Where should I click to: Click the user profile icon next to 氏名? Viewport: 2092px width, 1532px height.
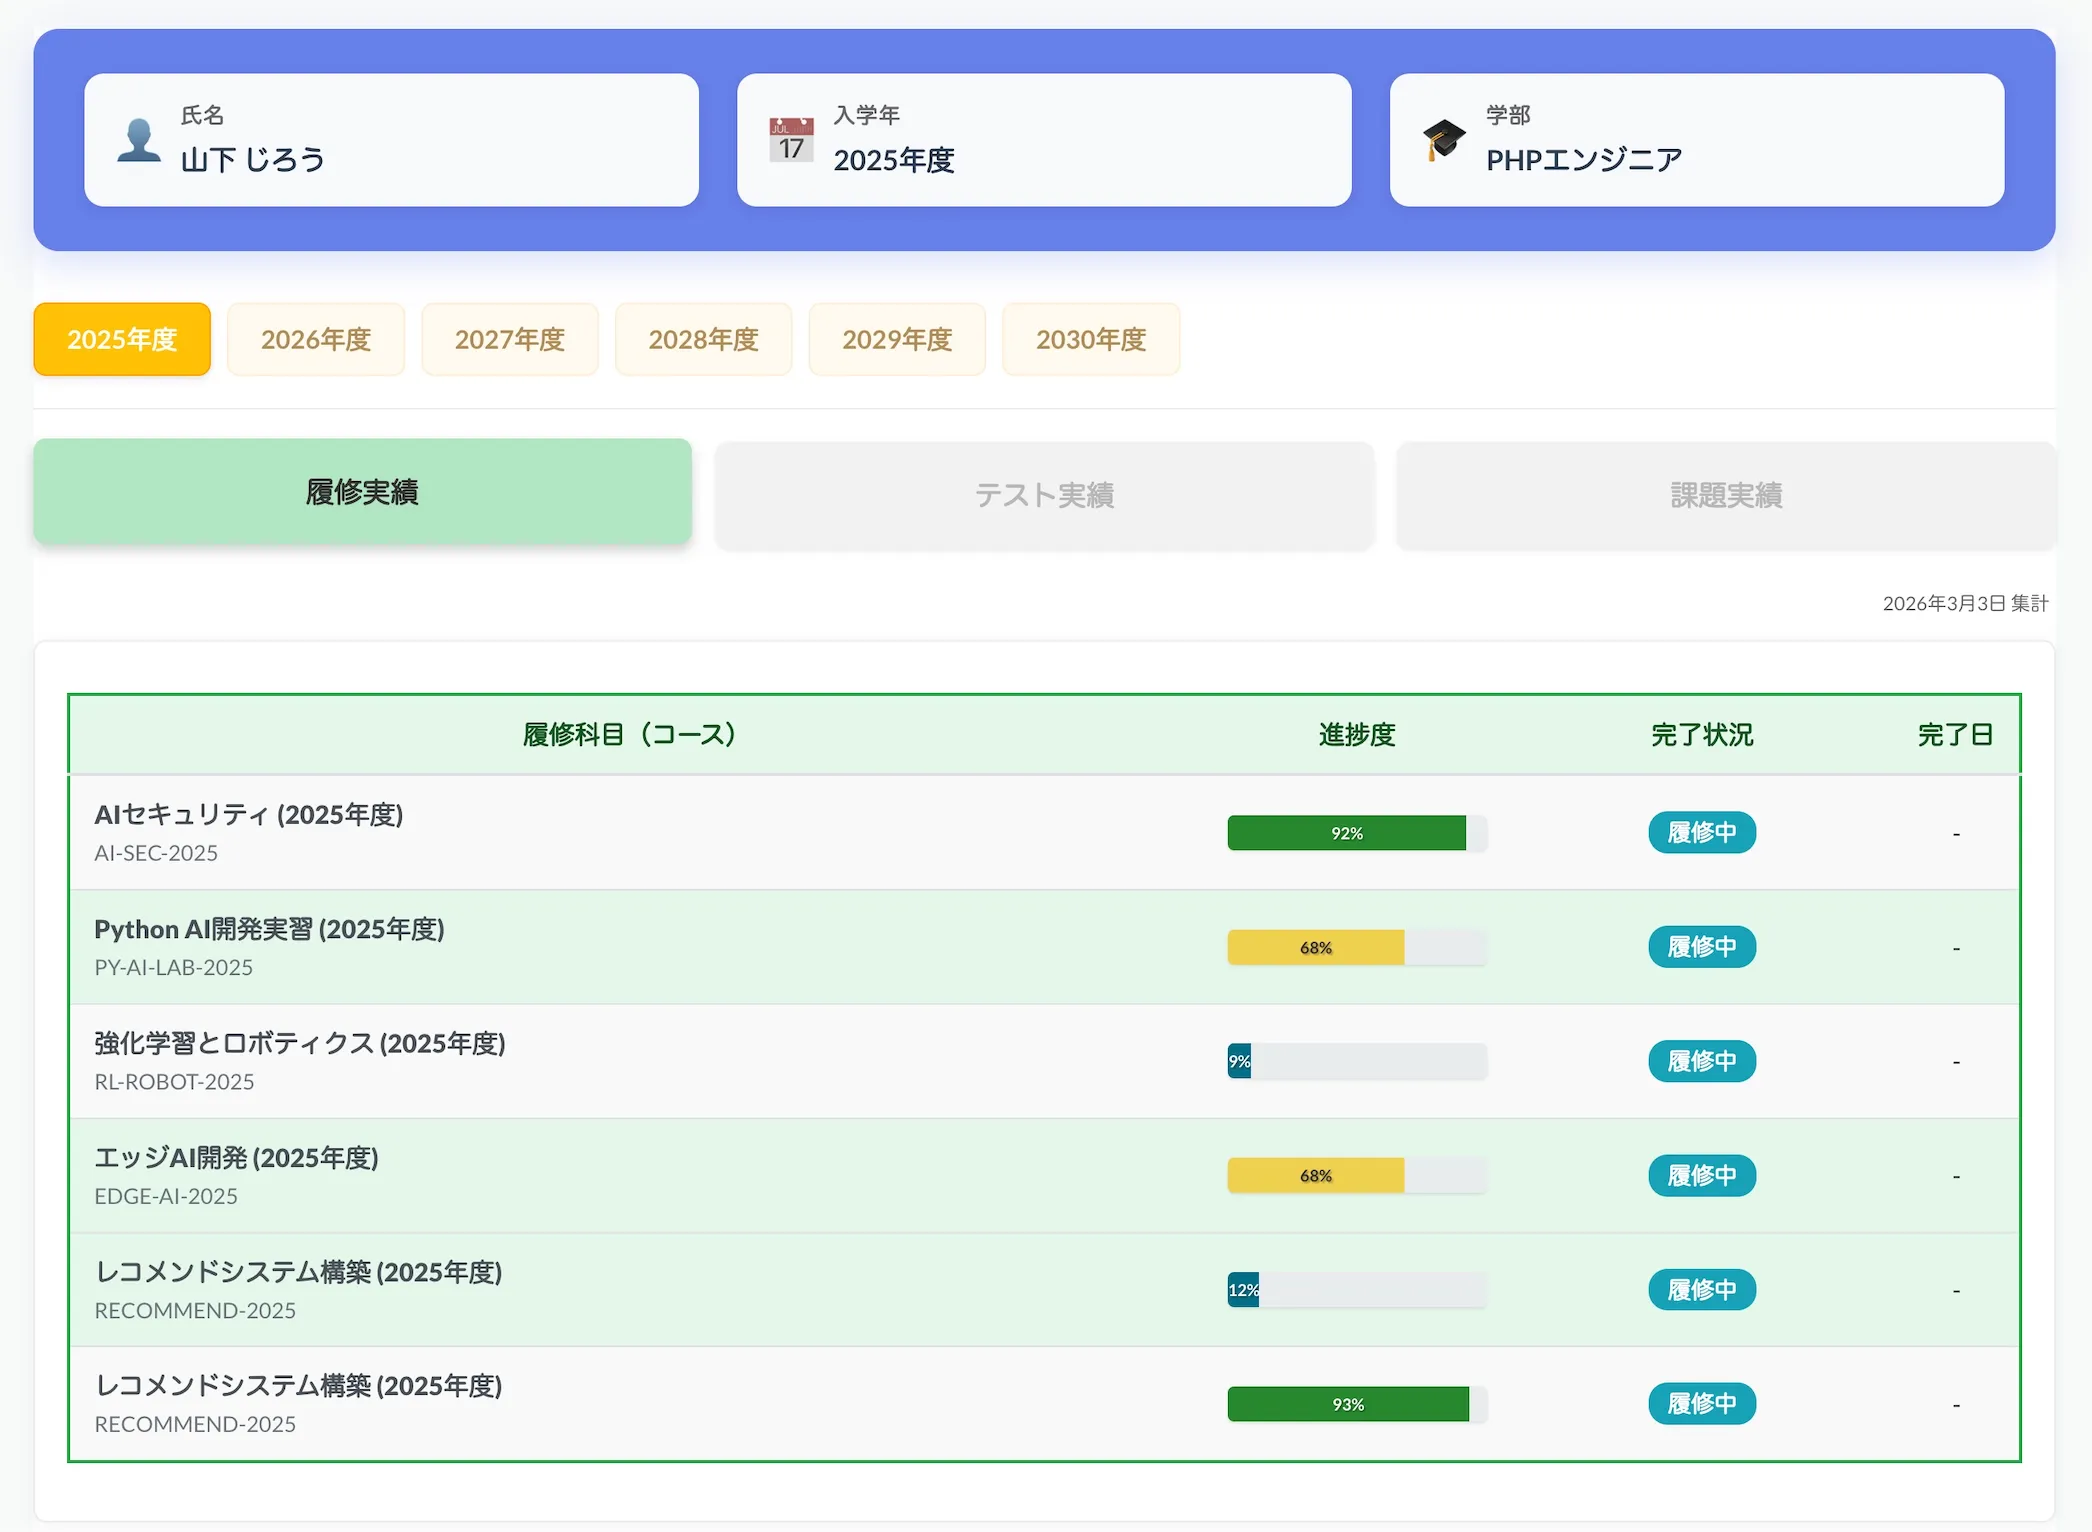point(139,140)
